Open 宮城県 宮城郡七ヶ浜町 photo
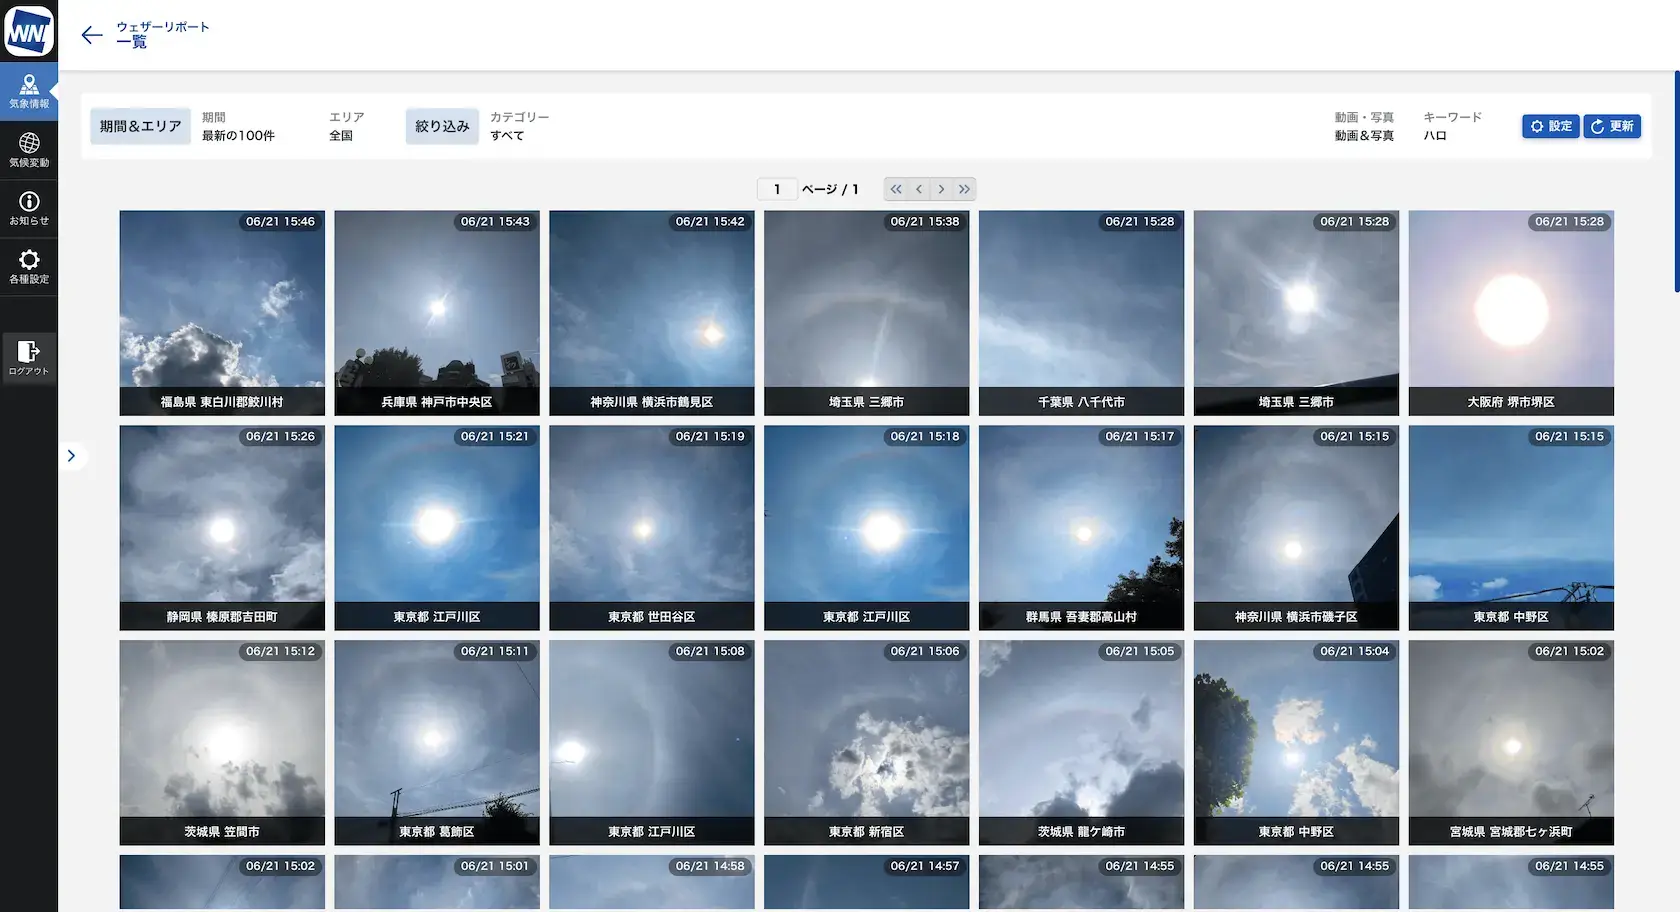The width and height of the screenshot is (1680, 912). [x=1511, y=743]
